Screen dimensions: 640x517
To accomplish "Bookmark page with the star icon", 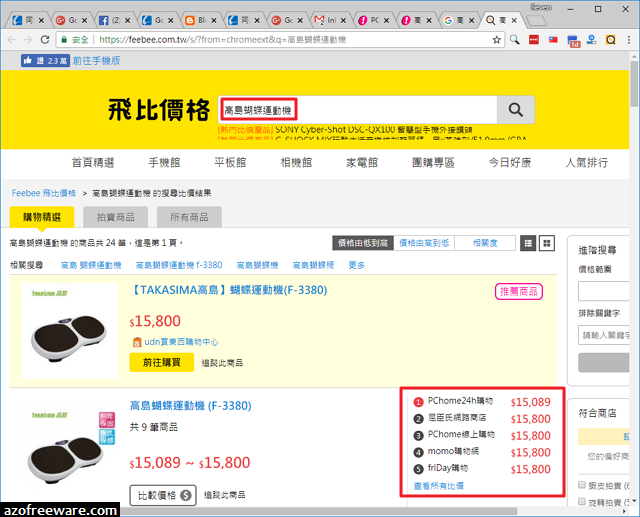I will (496, 40).
